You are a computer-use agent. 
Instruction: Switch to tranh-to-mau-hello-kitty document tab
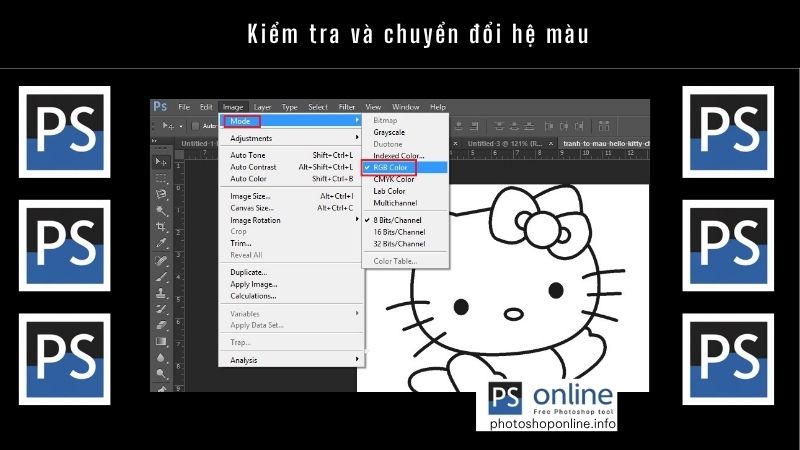(x=606, y=144)
